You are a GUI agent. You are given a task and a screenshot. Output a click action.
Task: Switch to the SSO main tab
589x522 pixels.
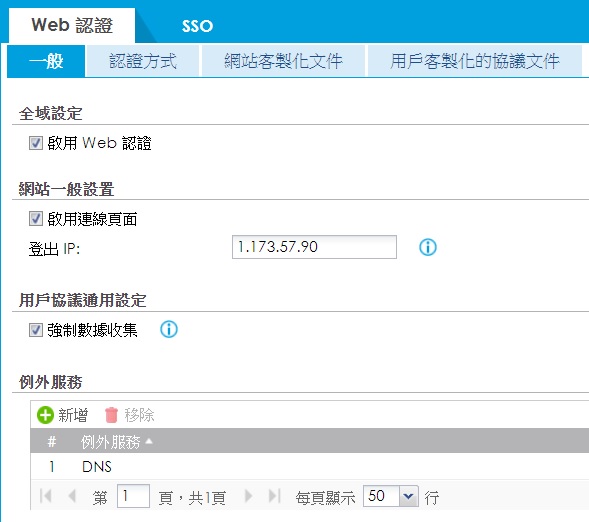tap(197, 26)
